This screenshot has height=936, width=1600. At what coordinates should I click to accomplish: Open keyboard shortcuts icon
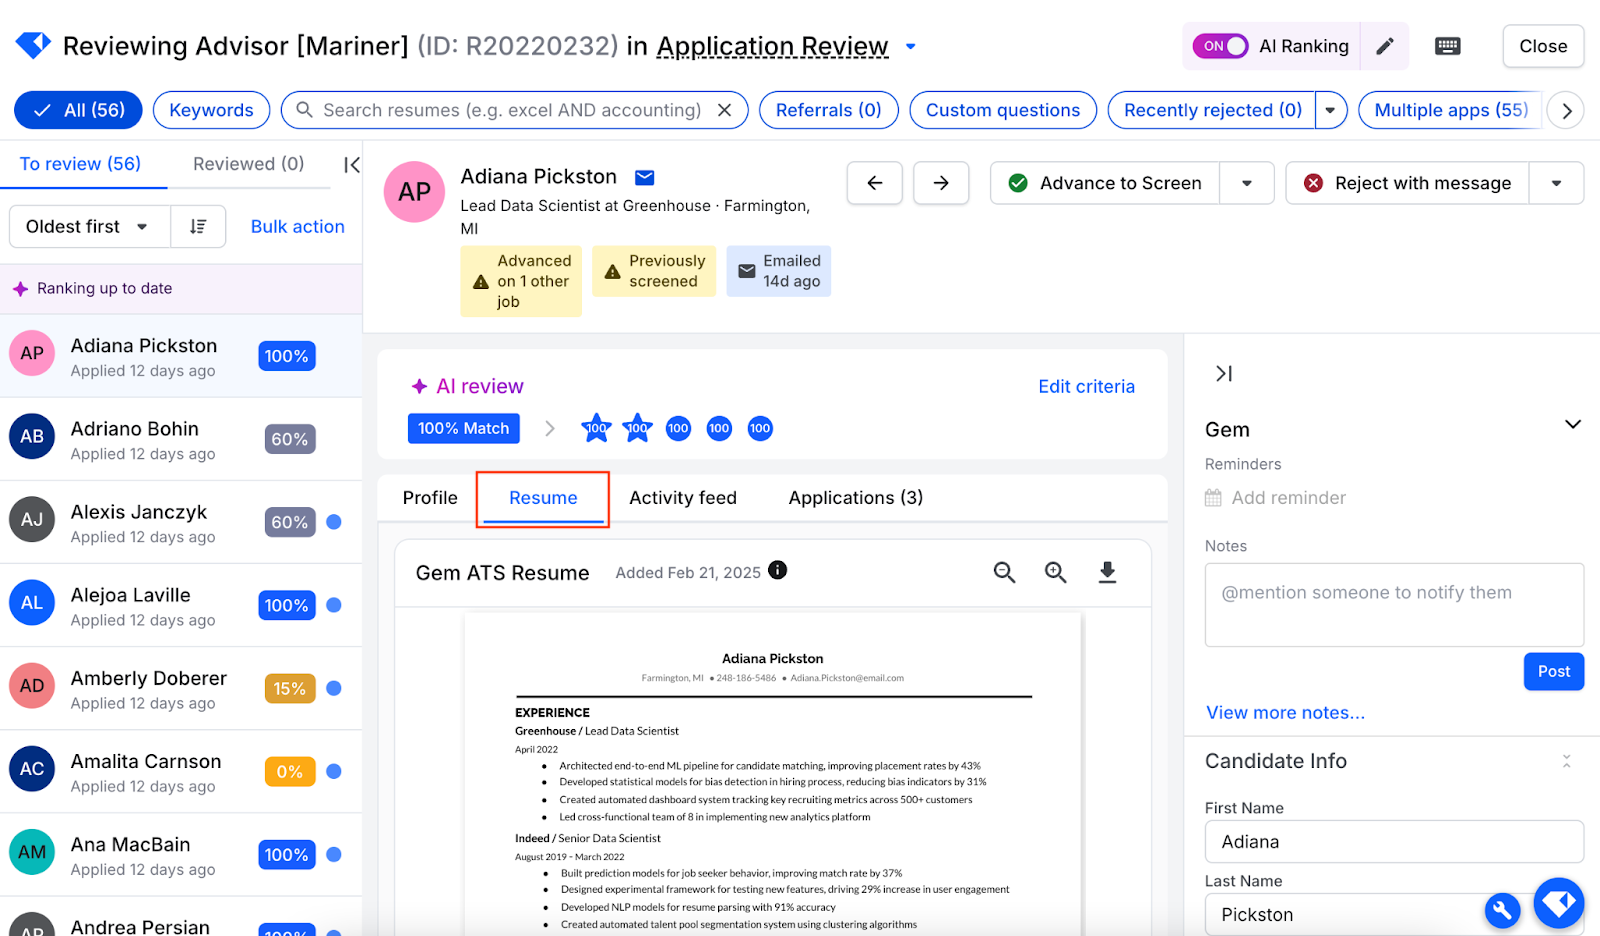(x=1447, y=46)
